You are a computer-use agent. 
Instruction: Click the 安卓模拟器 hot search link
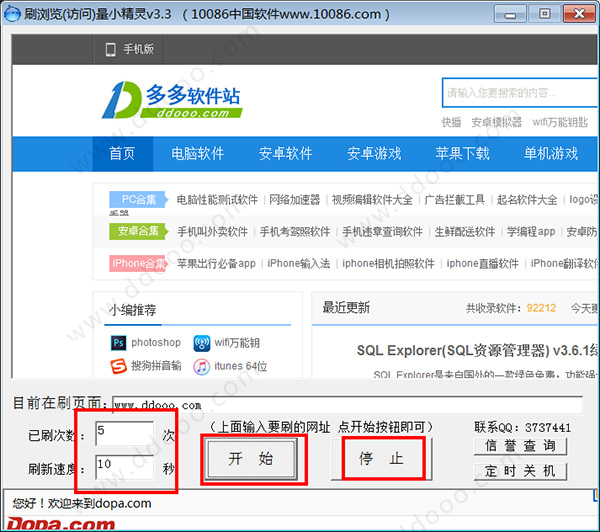(497, 122)
